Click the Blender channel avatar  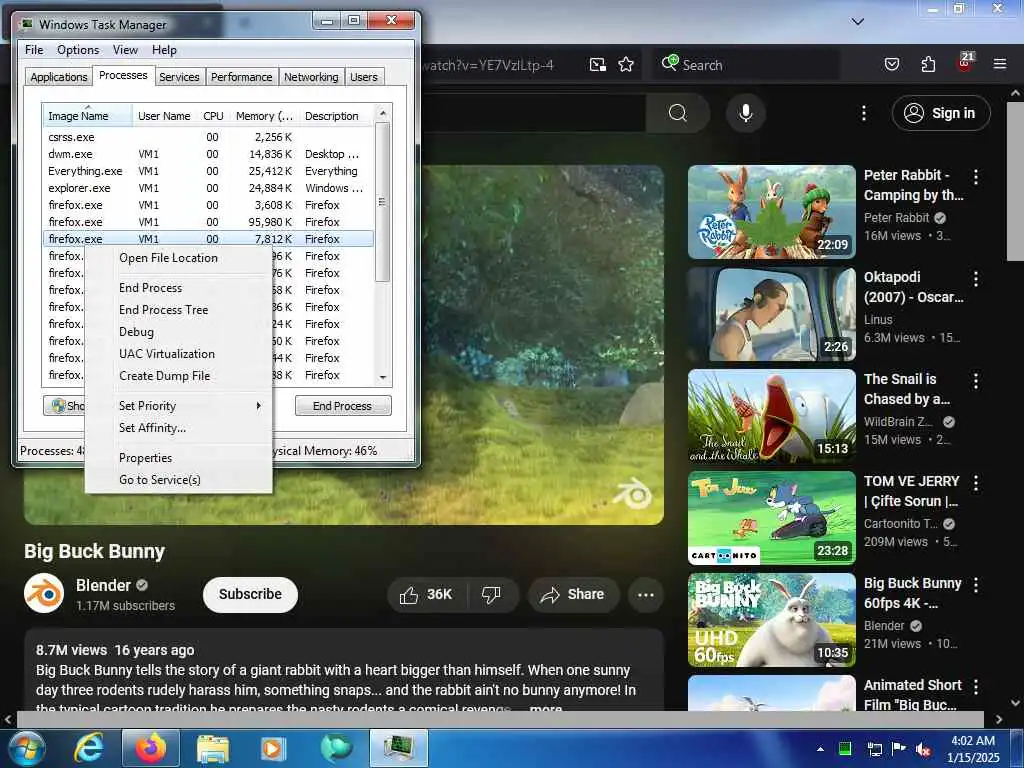tap(44, 594)
